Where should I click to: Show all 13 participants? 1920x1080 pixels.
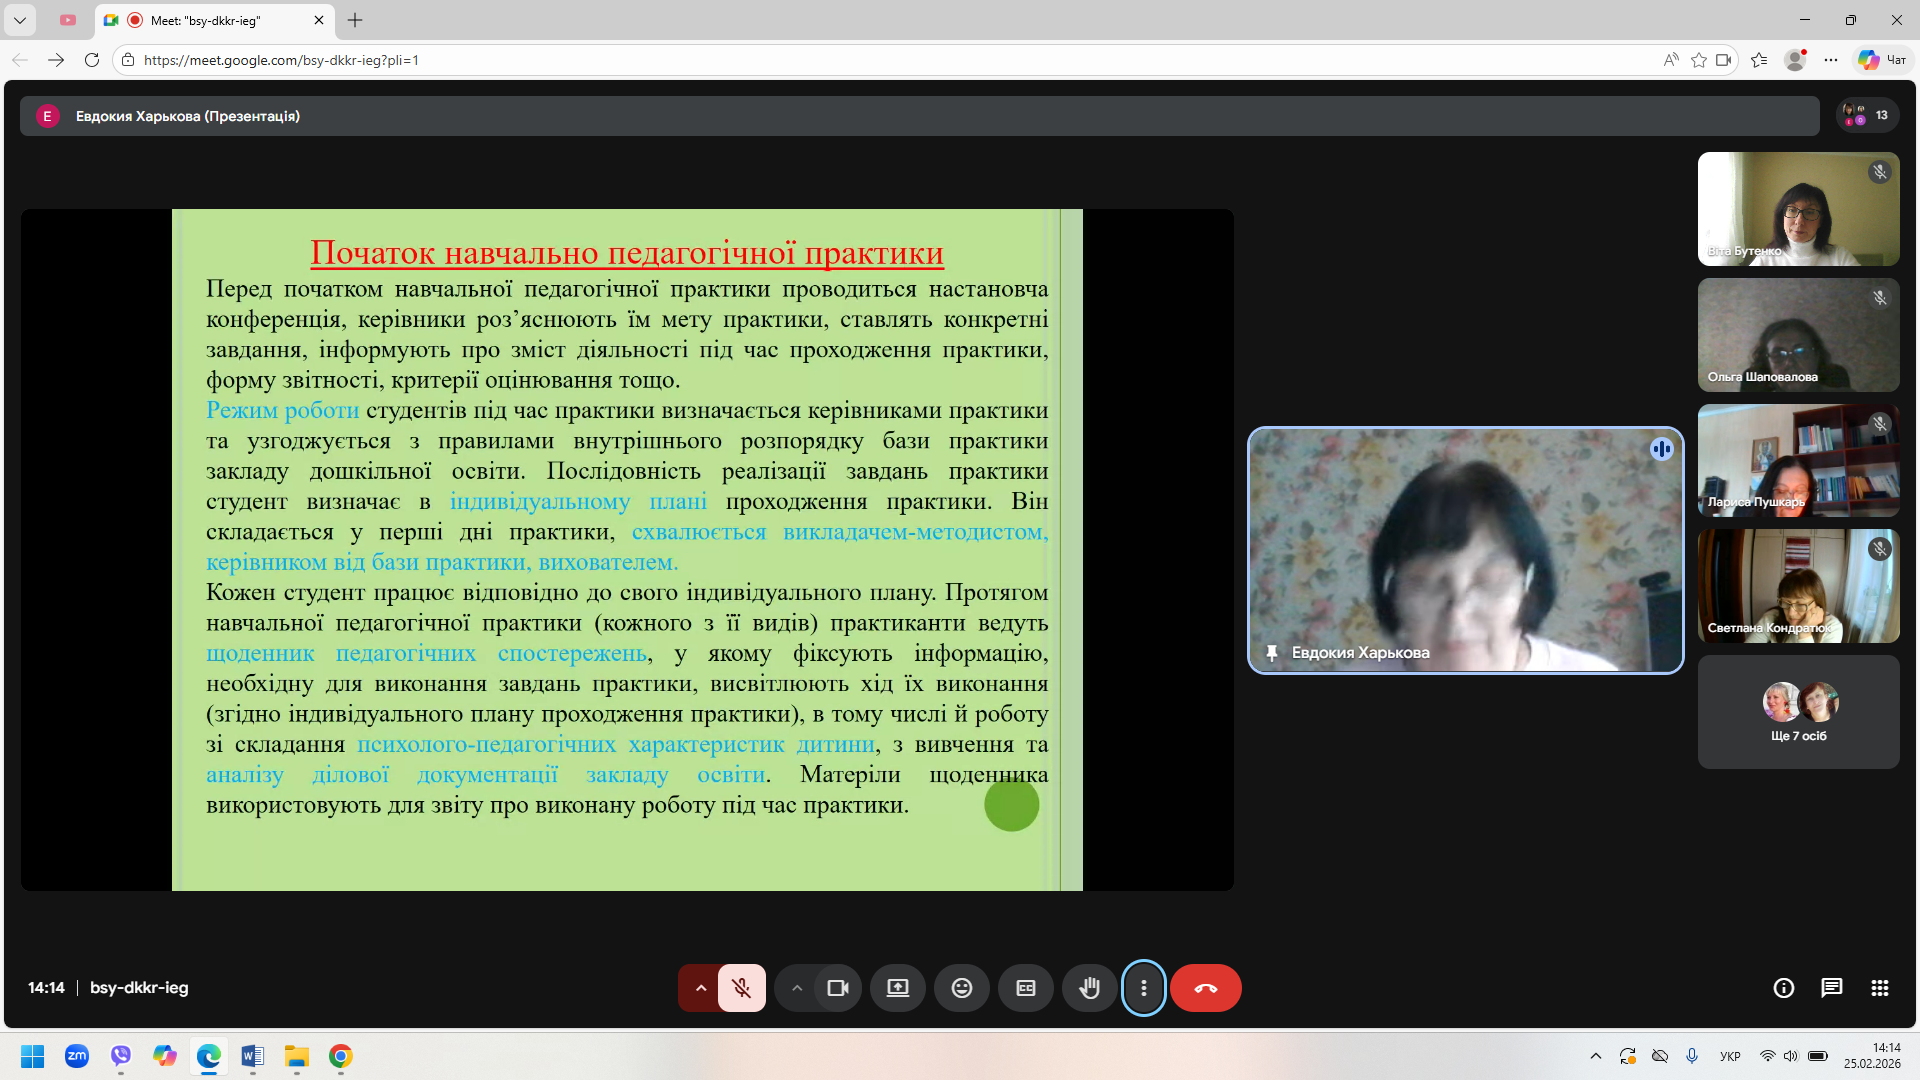click(x=1867, y=115)
